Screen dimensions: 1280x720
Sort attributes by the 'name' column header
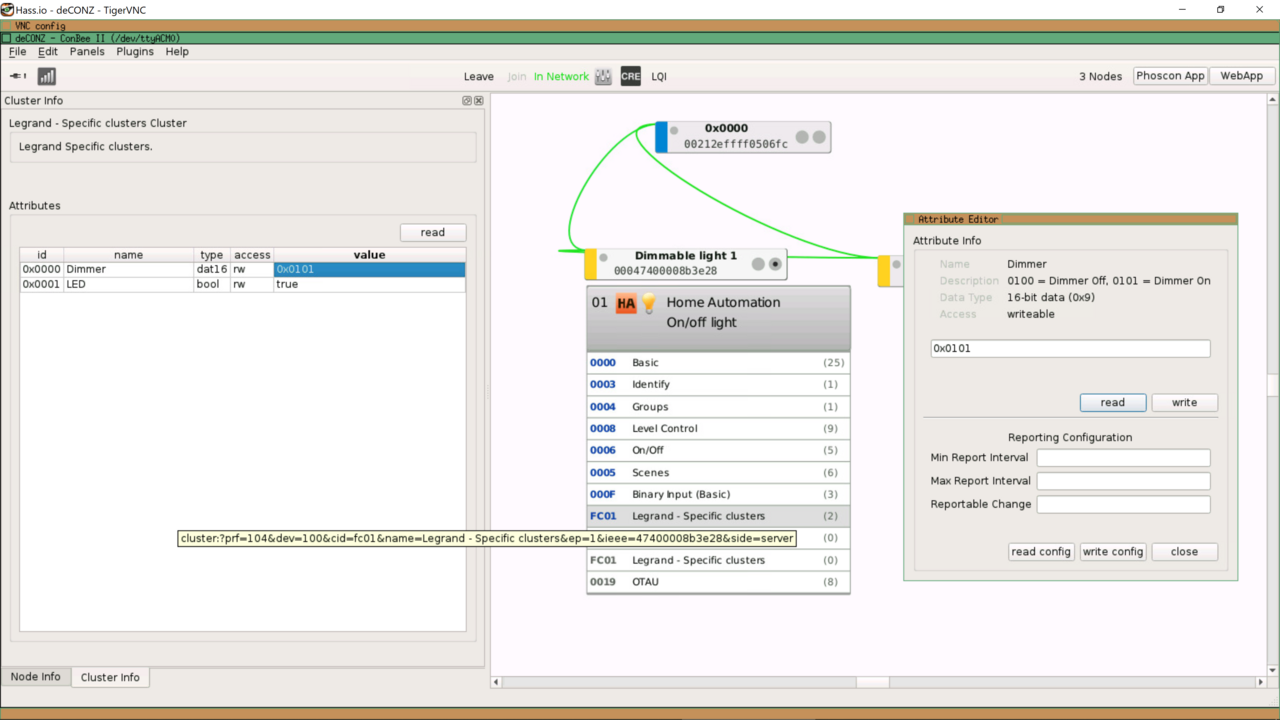click(128, 255)
